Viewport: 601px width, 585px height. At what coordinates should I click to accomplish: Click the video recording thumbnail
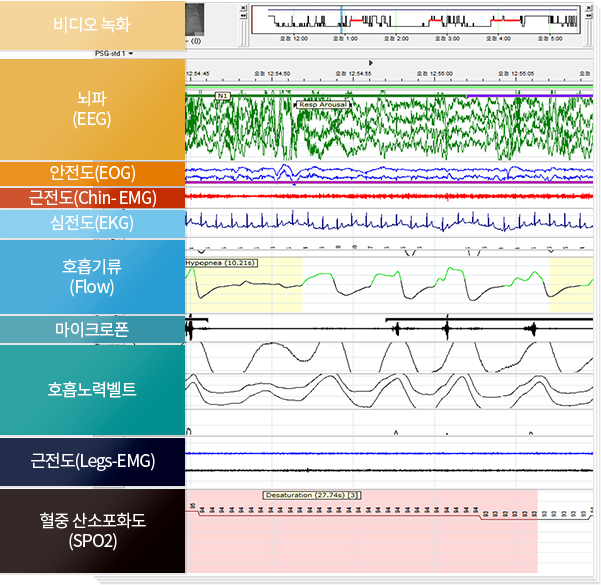click(195, 20)
